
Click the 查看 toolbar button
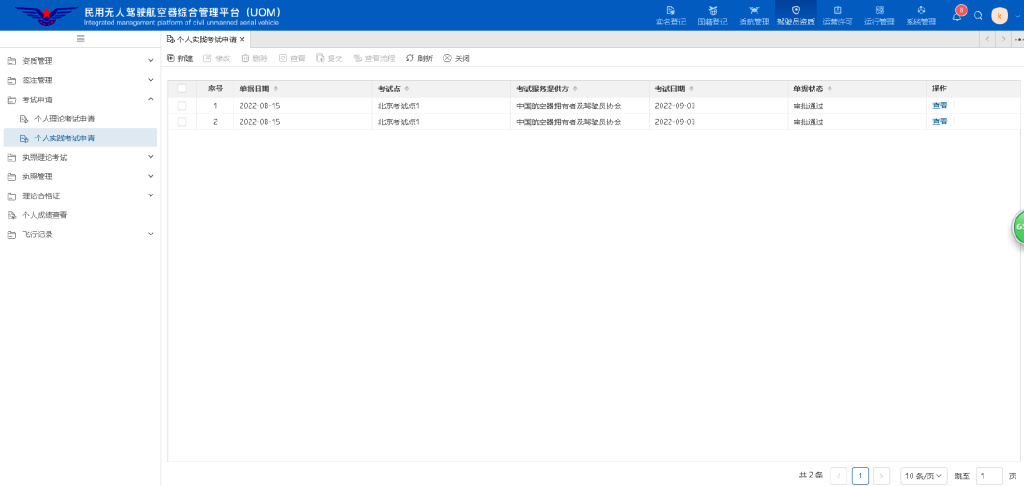click(292, 58)
